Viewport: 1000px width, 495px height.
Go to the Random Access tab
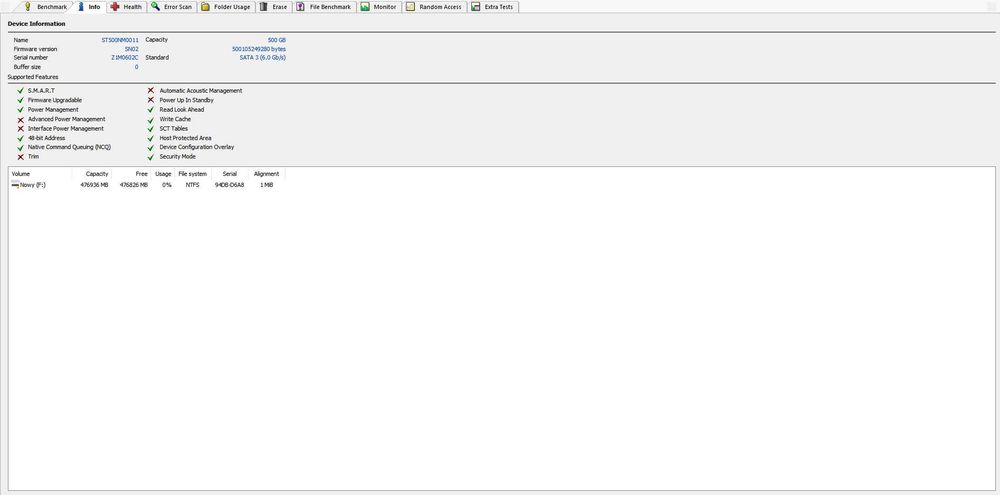coord(434,6)
